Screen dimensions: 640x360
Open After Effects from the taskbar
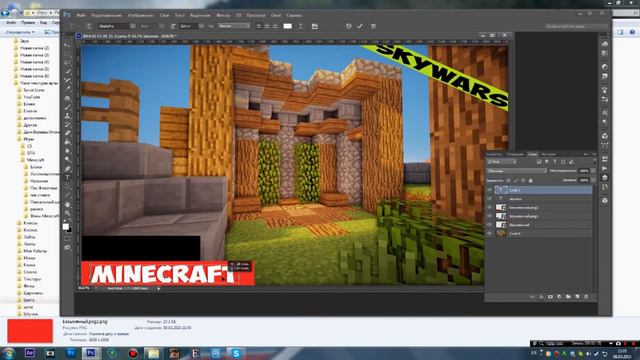pyautogui.click(x=29, y=353)
